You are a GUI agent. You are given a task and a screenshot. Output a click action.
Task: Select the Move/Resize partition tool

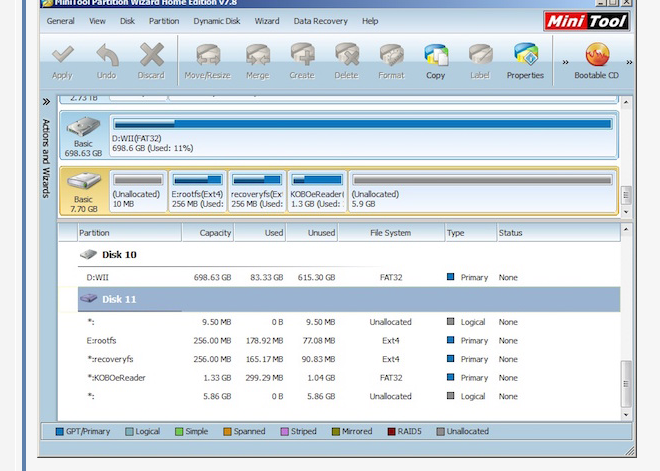[207, 55]
